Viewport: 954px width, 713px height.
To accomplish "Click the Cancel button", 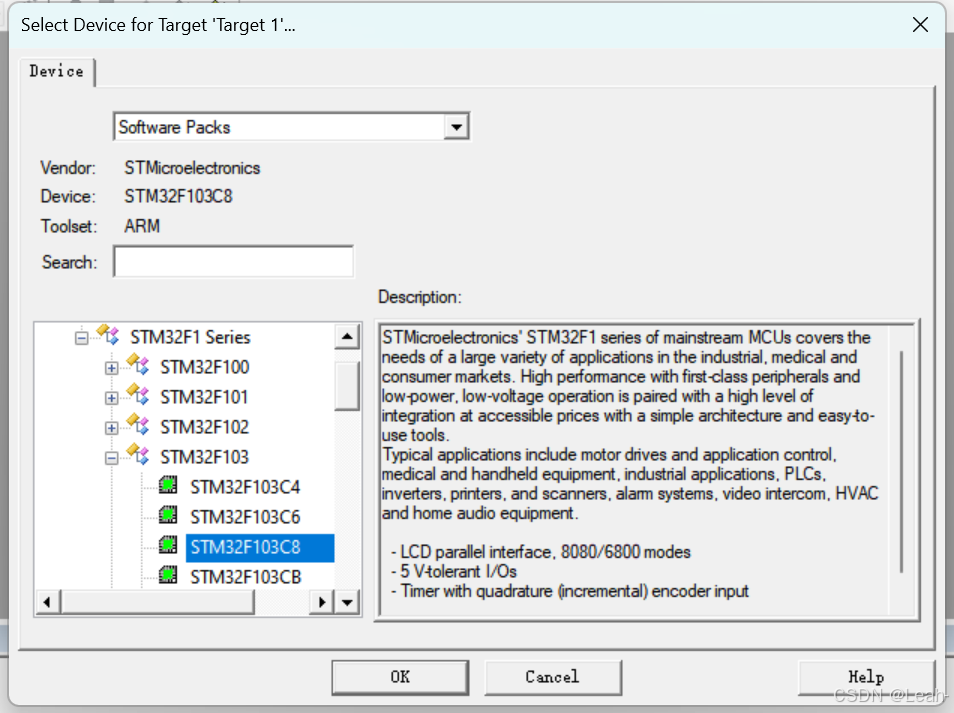I will pyautogui.click(x=552, y=677).
